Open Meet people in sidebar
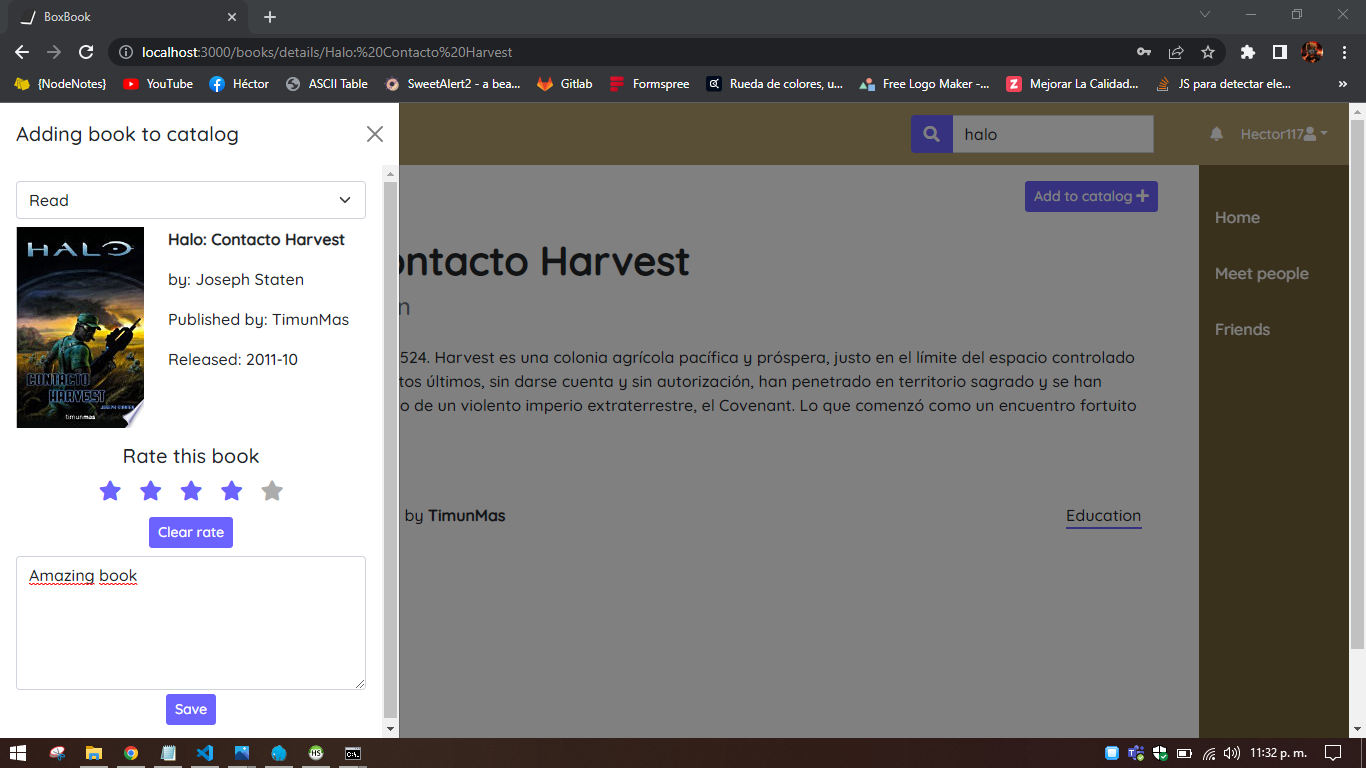The image size is (1366, 768). 1262,273
